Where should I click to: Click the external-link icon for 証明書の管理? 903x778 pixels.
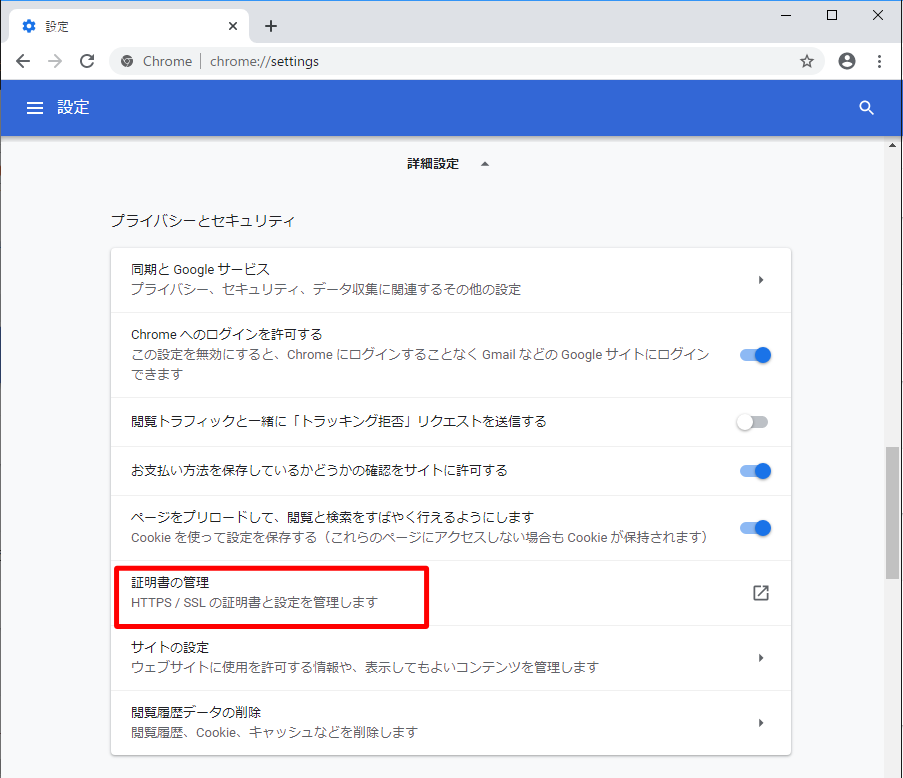point(761,593)
